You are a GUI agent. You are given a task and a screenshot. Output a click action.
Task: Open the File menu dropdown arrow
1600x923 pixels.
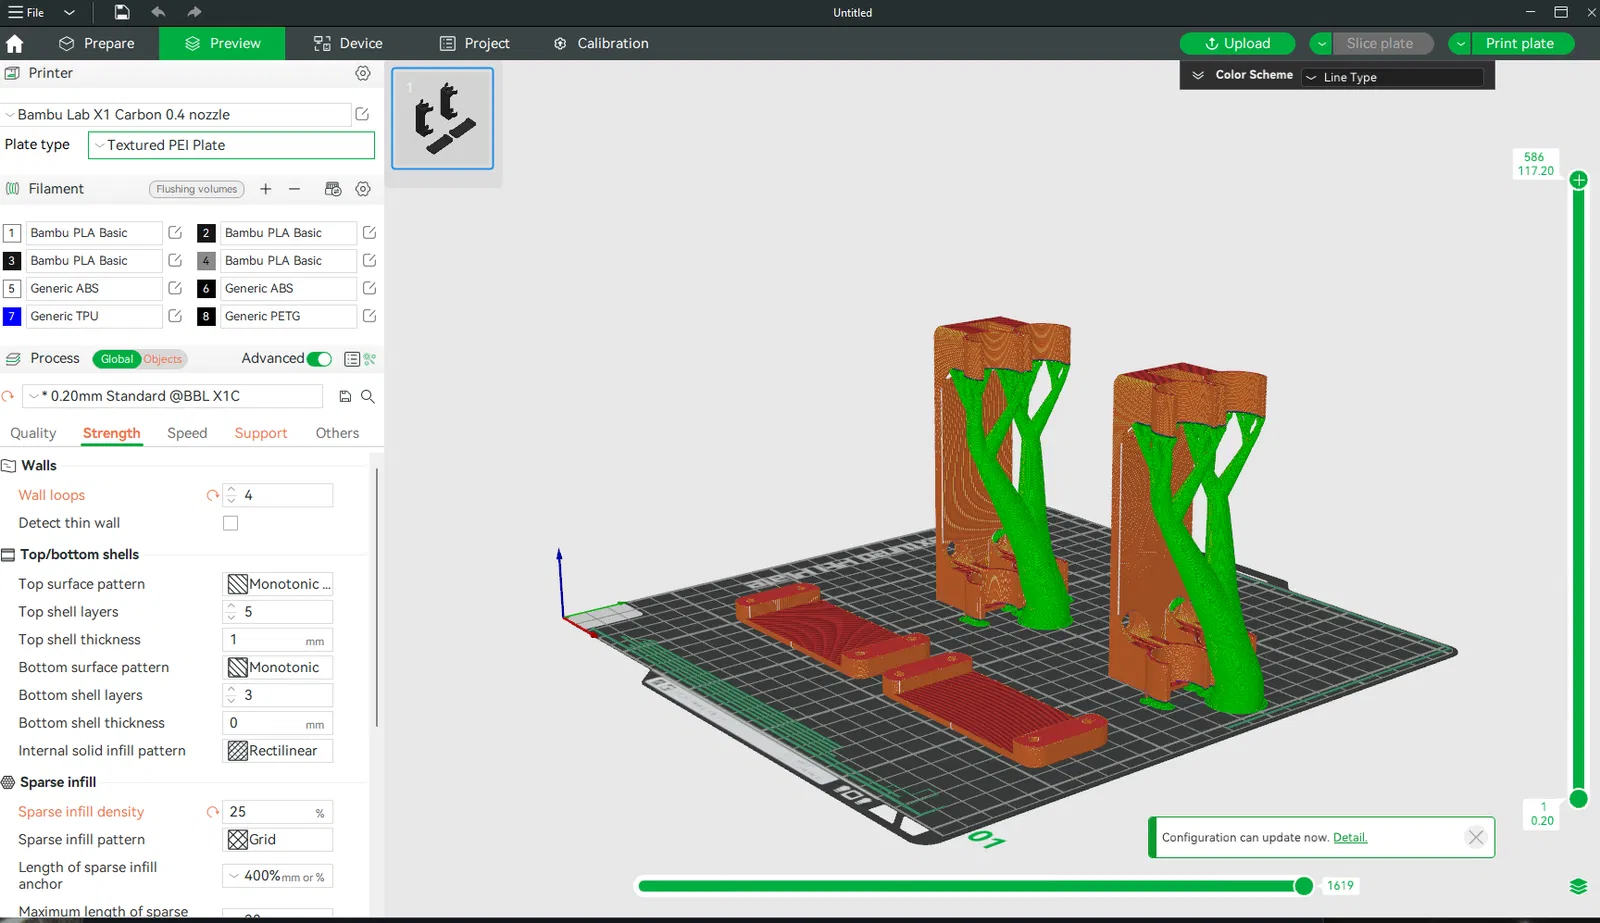(x=69, y=12)
